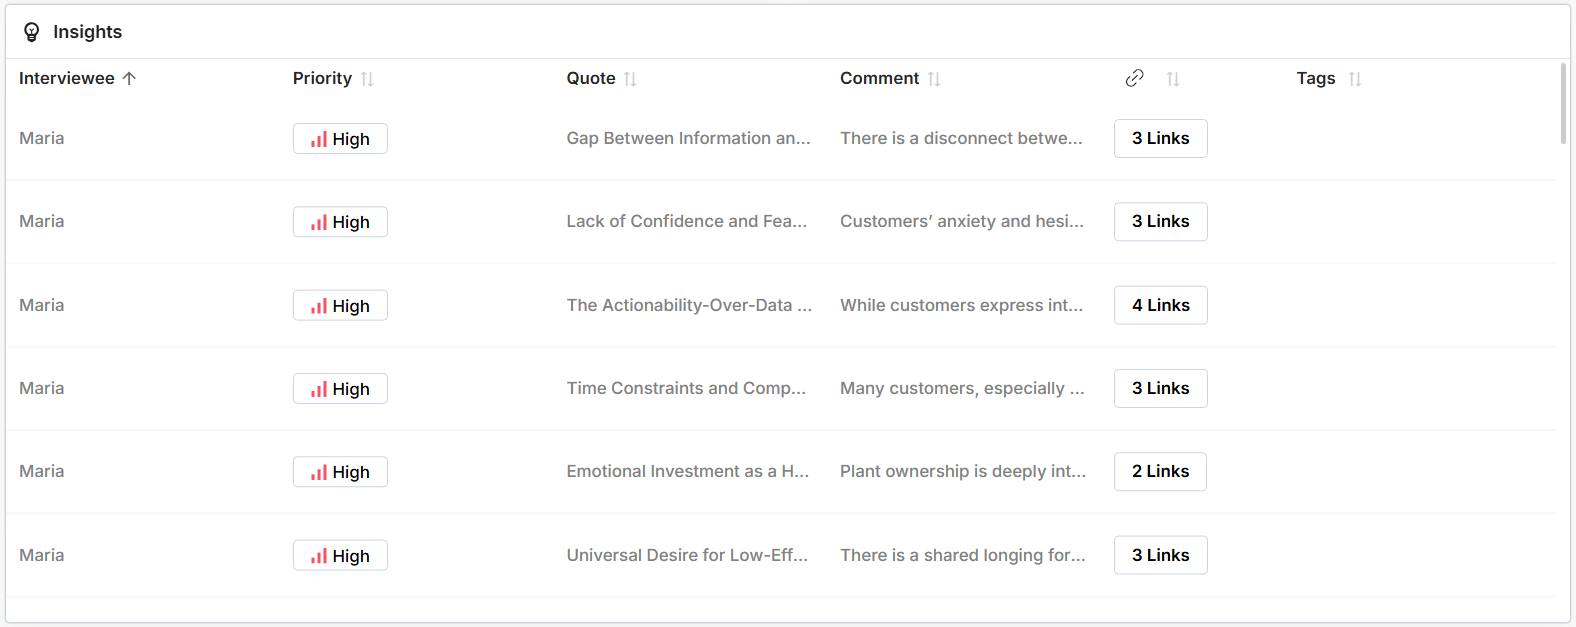The image size is (1576, 627).
Task: Open the 4 Links button
Action: (1160, 305)
